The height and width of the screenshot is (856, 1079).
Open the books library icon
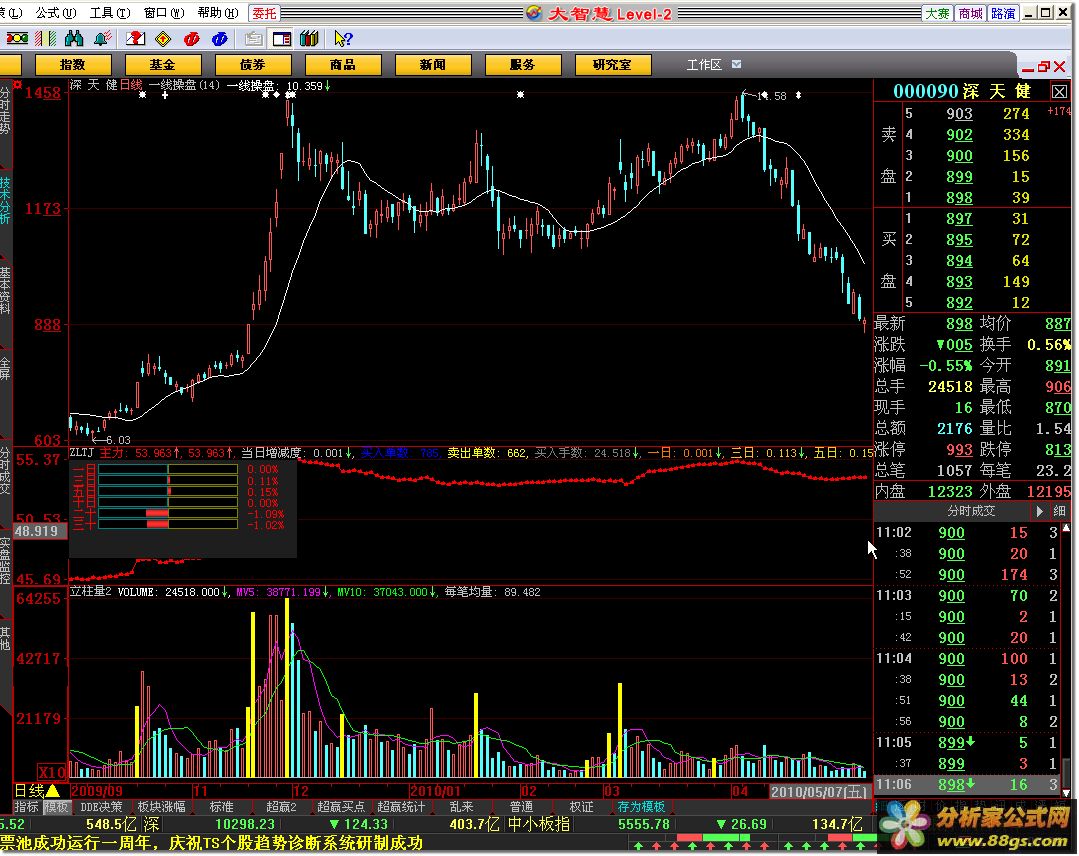coord(309,39)
